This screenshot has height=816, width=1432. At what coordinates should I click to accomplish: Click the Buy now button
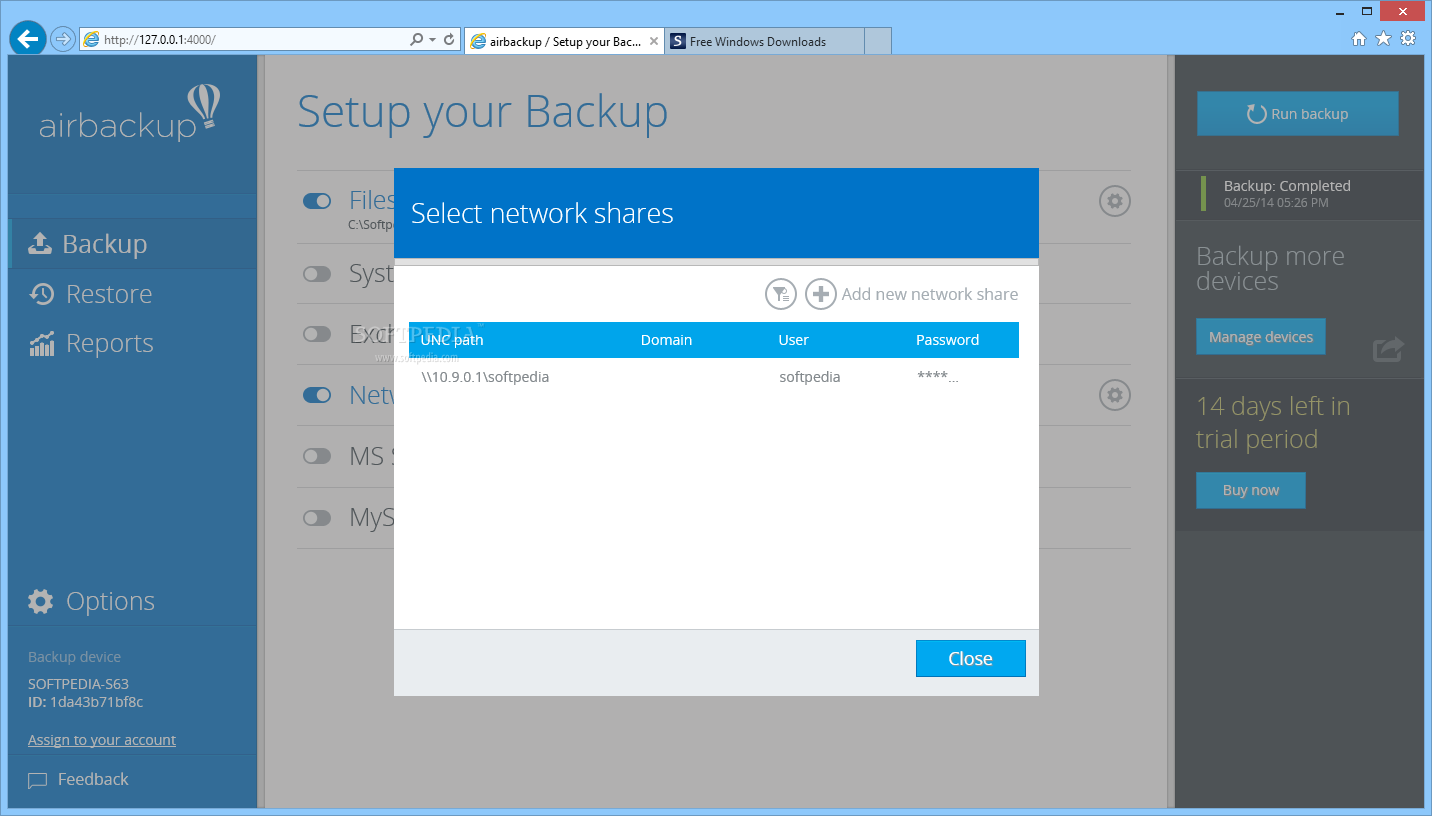click(x=1251, y=490)
